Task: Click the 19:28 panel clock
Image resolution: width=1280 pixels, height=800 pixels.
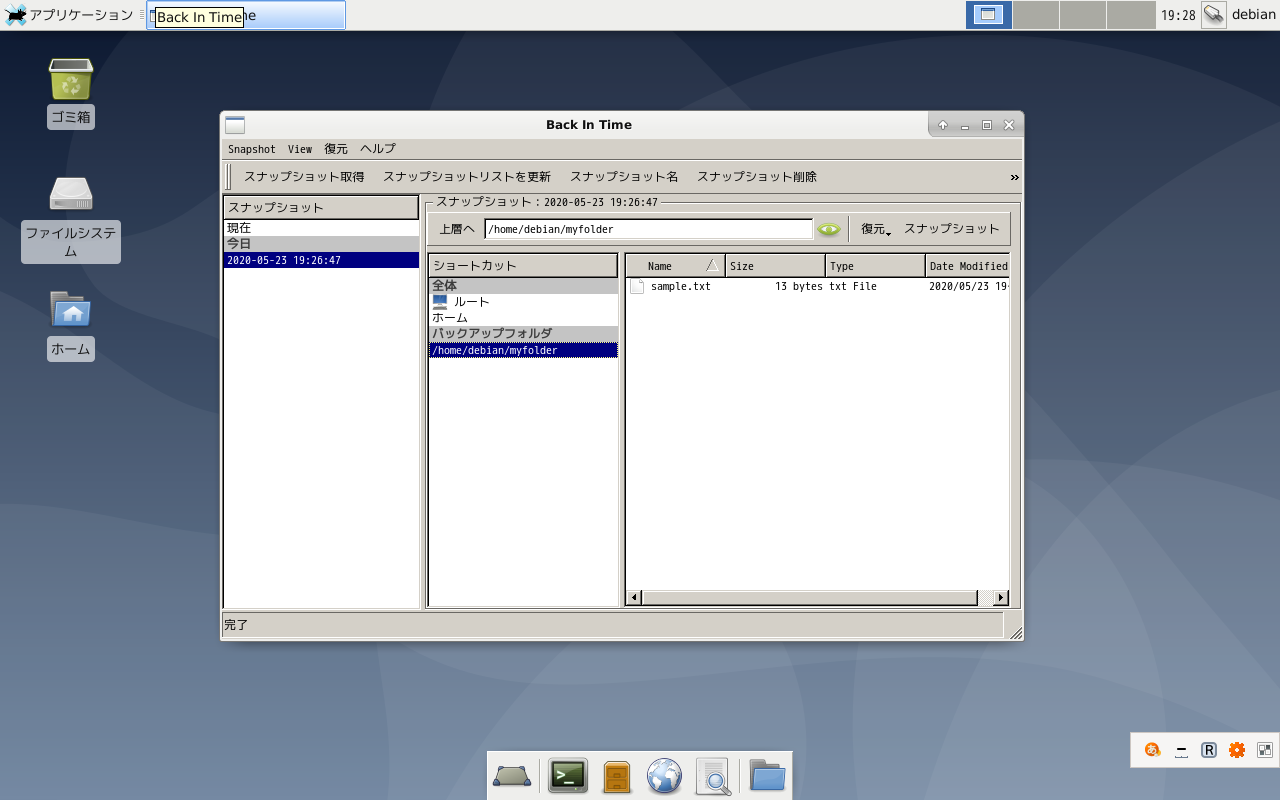Action: pos(1178,15)
